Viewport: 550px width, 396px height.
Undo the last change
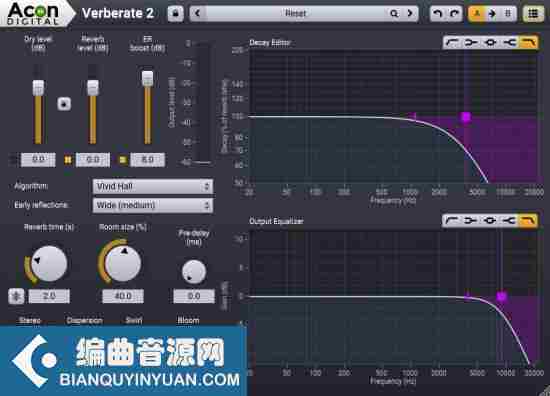[438, 14]
